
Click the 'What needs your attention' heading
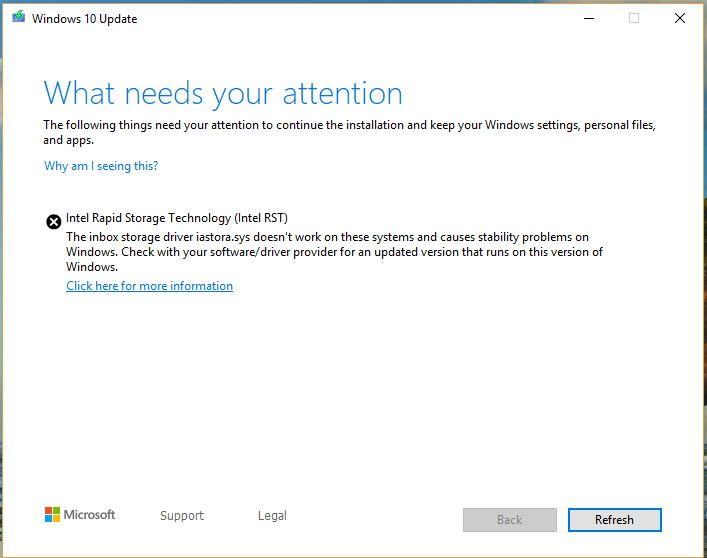[x=223, y=94]
